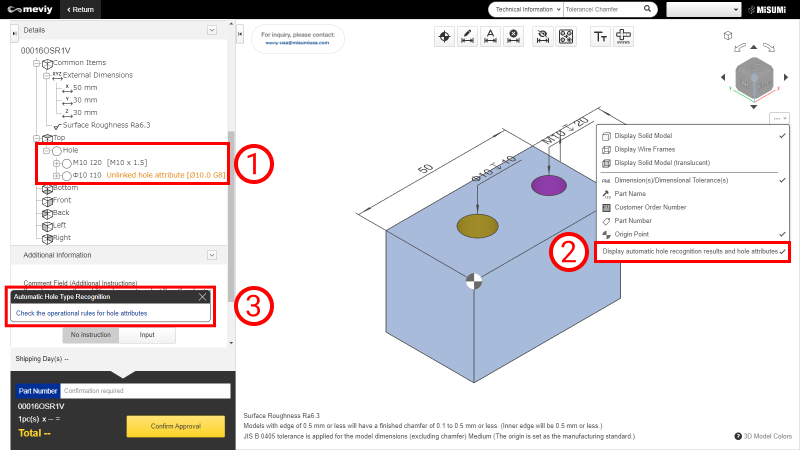Click the origin point crosshair toolbar icon
800x450 pixels.
click(444, 37)
